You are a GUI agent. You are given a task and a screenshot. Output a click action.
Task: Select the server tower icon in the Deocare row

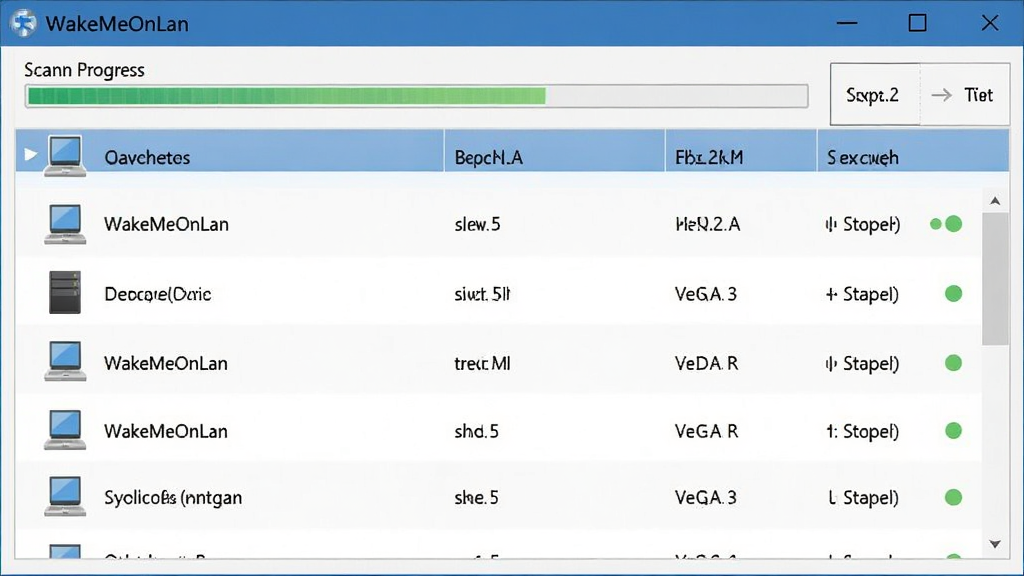(x=65, y=293)
